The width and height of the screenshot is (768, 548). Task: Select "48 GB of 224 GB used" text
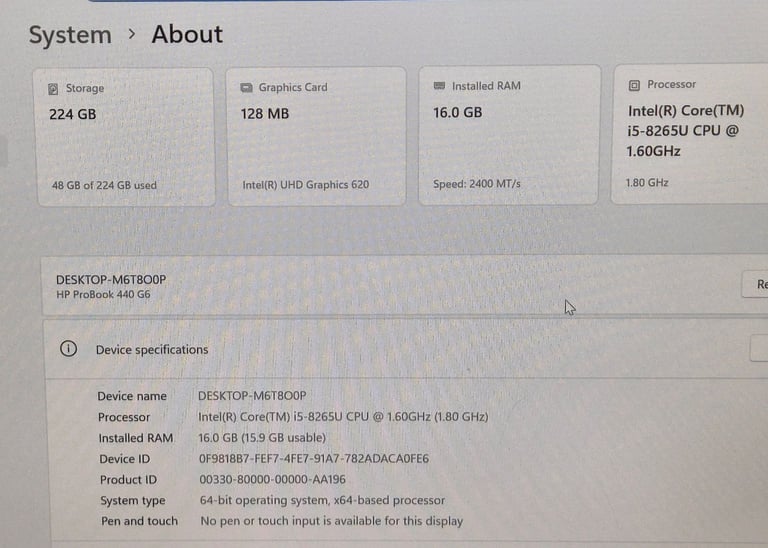pyautogui.click(x=104, y=185)
